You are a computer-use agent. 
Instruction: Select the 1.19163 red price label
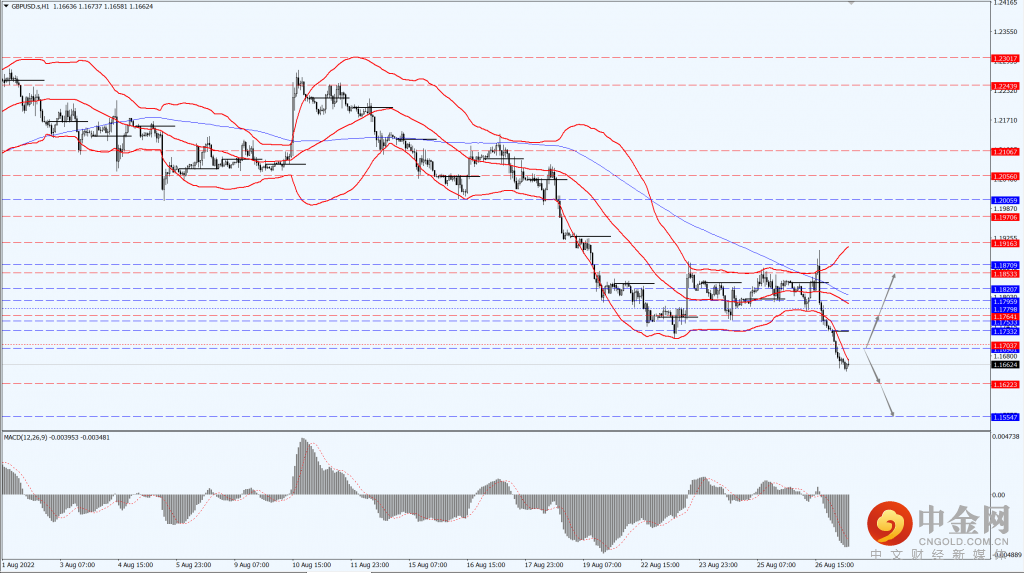click(x=1005, y=244)
